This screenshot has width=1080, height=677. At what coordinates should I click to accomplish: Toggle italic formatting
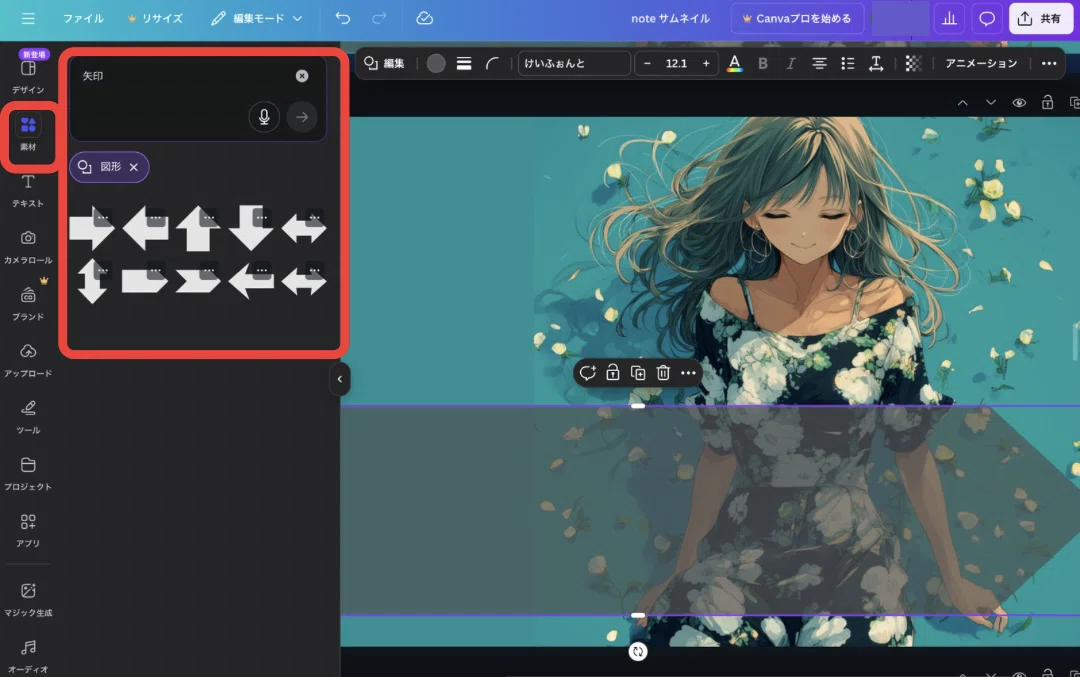(791, 63)
